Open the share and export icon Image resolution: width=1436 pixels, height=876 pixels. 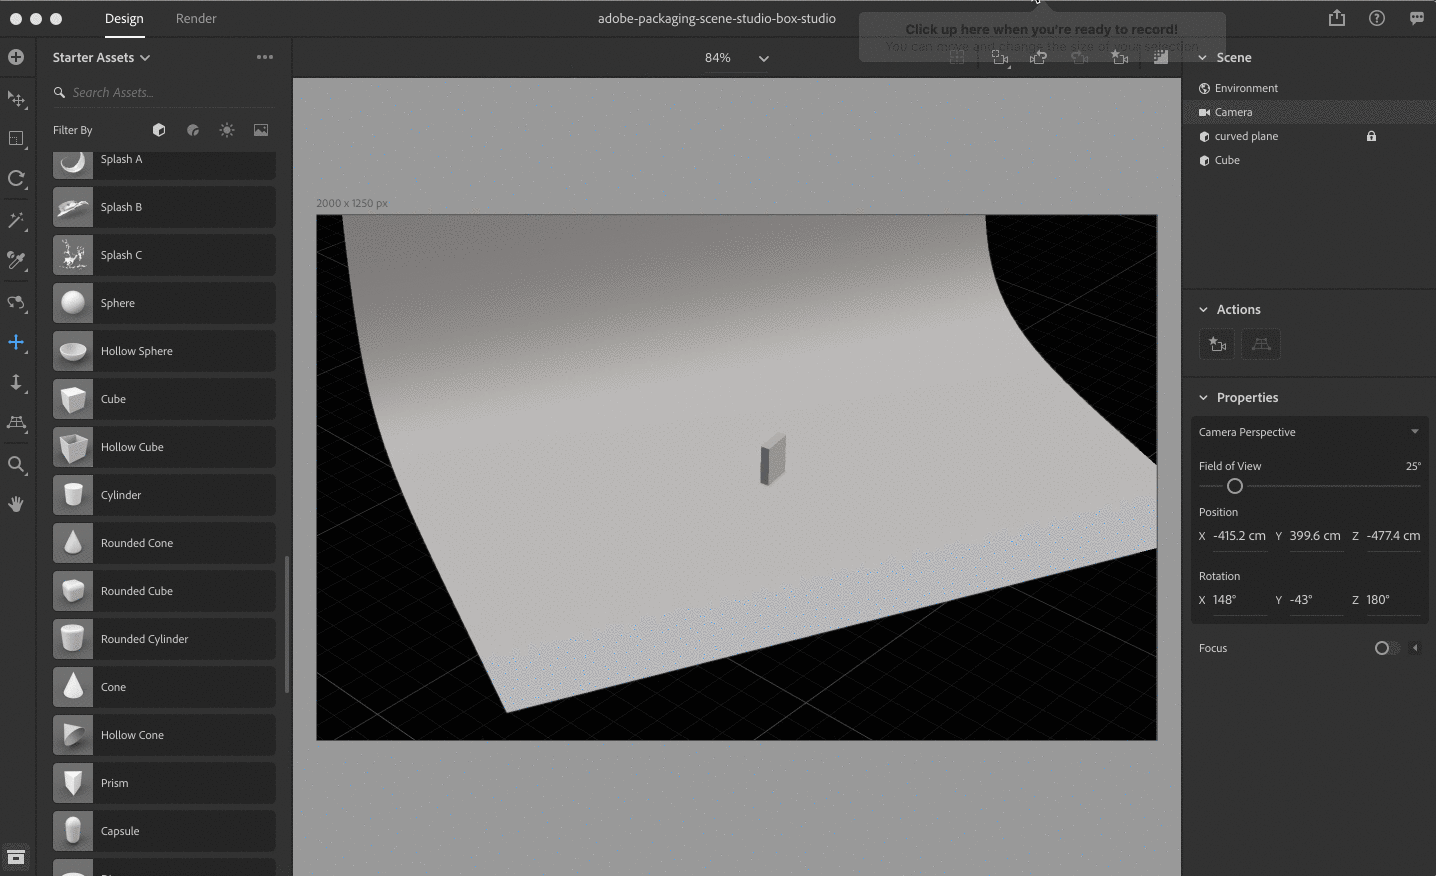click(1337, 18)
